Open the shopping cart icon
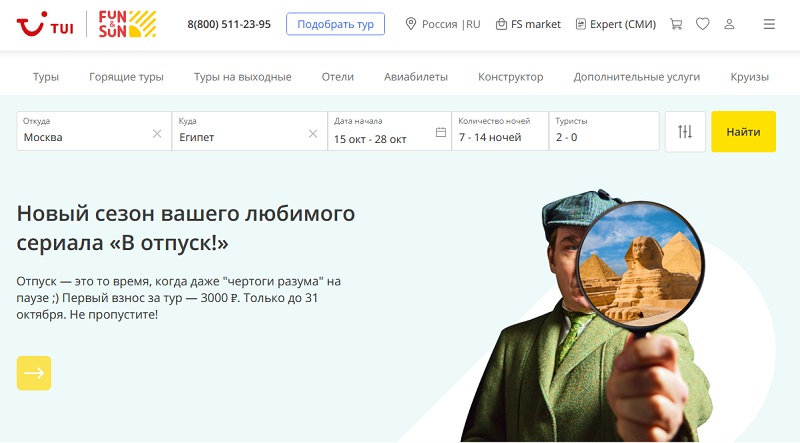The height and width of the screenshot is (443, 800). 676,24
